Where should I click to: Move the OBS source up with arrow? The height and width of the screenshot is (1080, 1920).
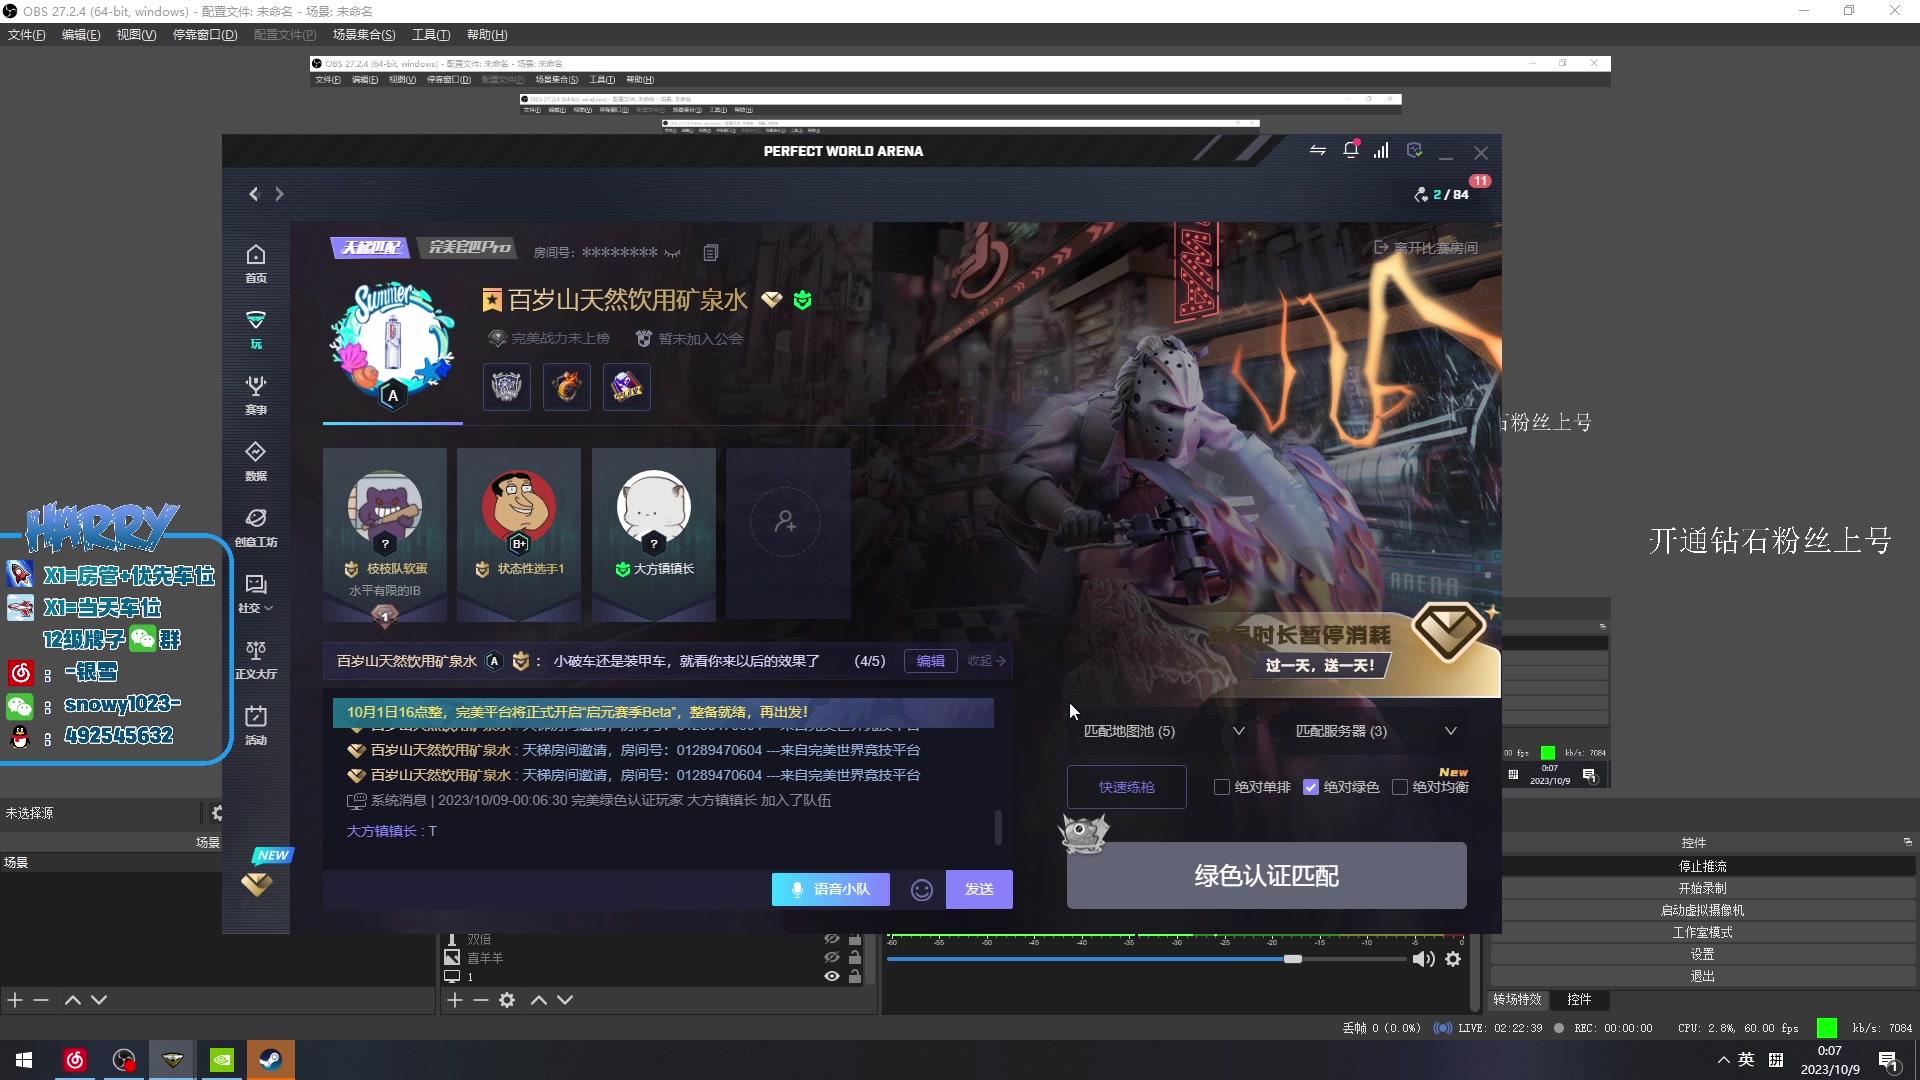click(539, 1000)
